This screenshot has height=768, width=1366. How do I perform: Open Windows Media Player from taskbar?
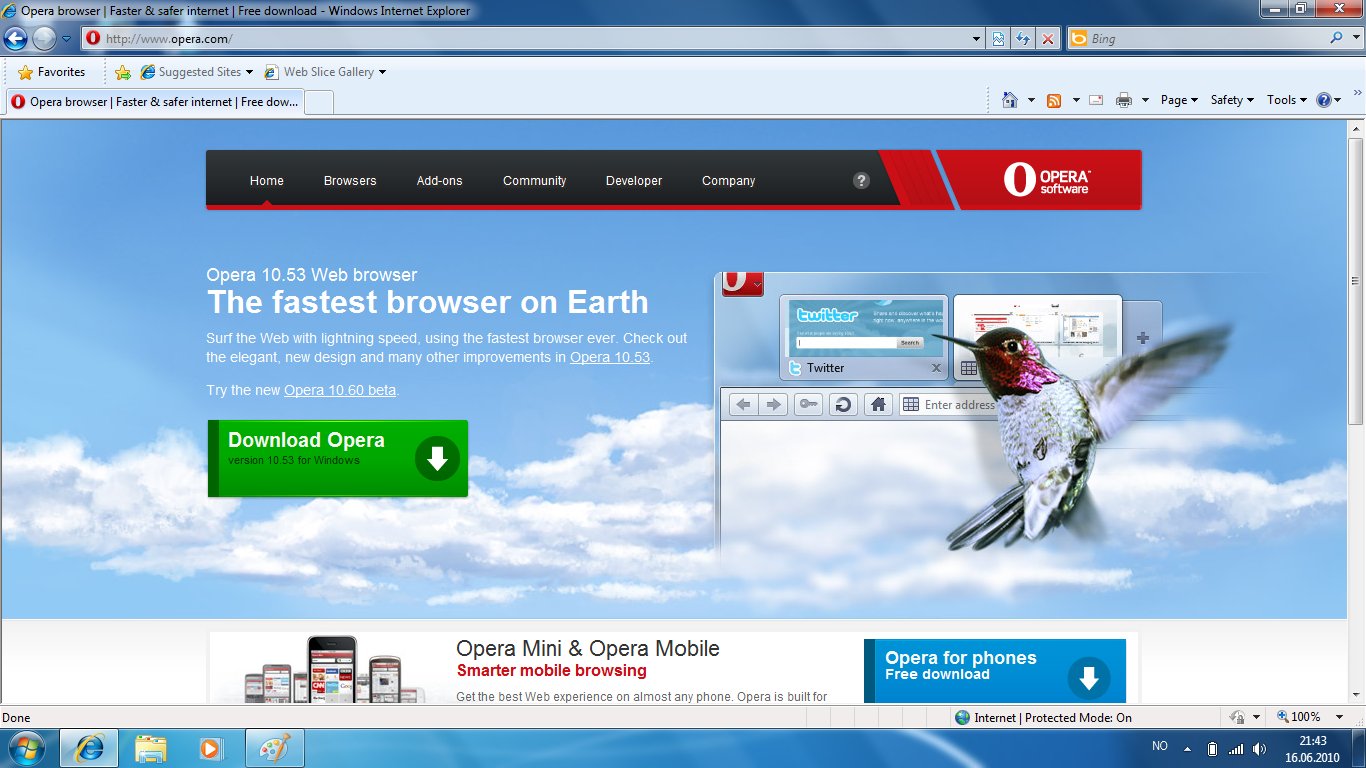pyautogui.click(x=213, y=748)
